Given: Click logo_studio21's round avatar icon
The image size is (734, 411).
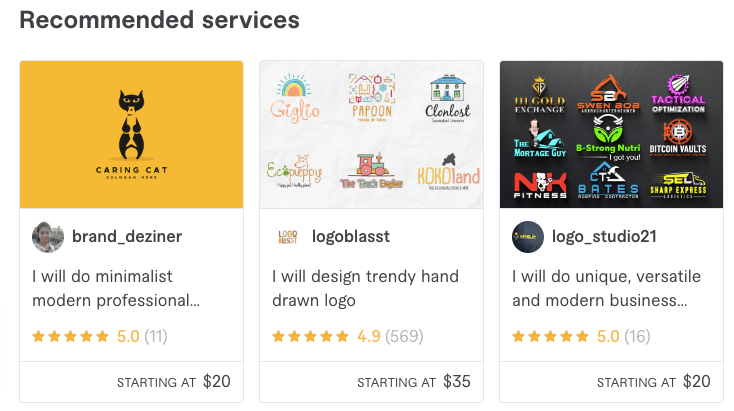Looking at the screenshot, I should (527, 237).
